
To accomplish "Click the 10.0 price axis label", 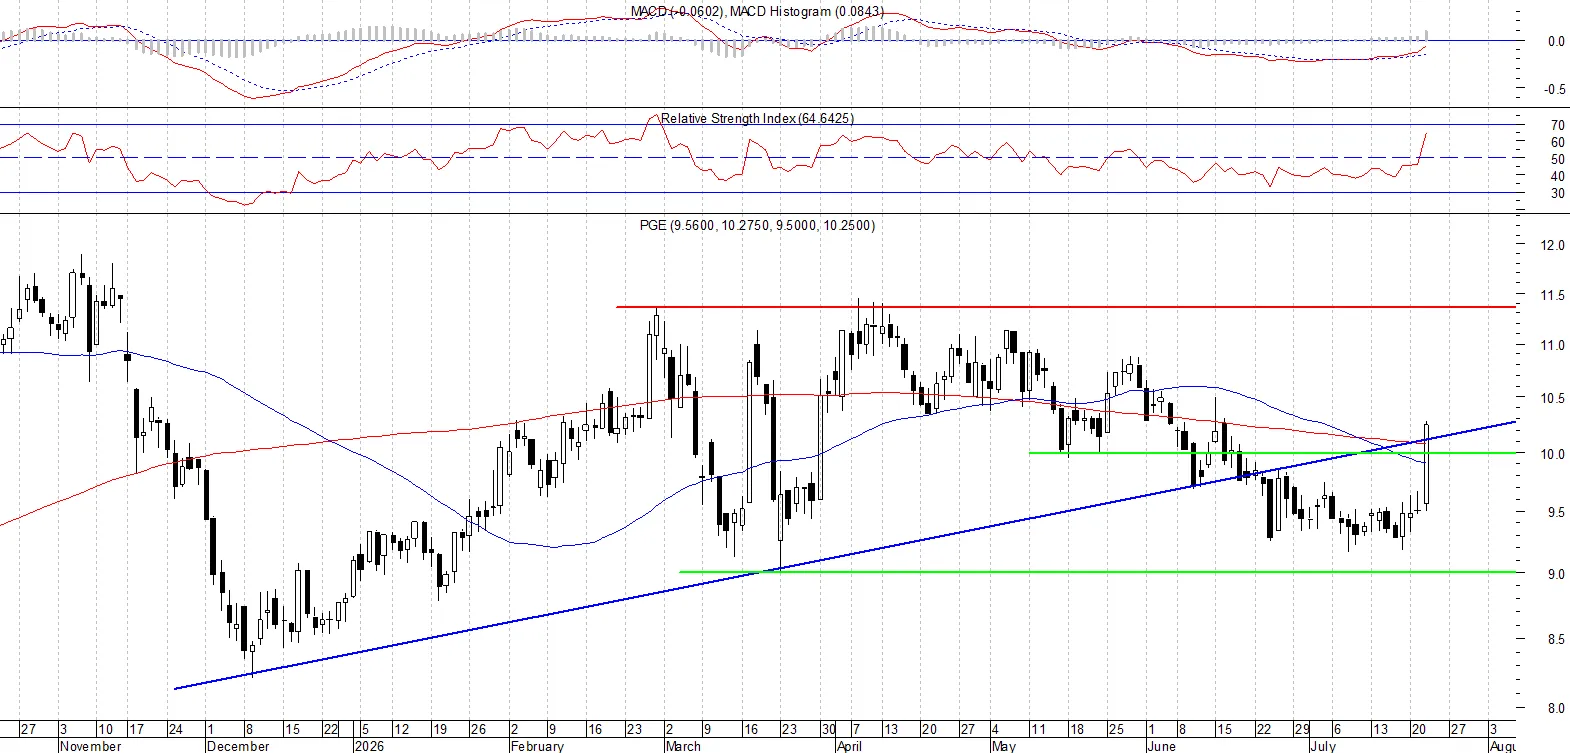I will click(x=1552, y=454).
